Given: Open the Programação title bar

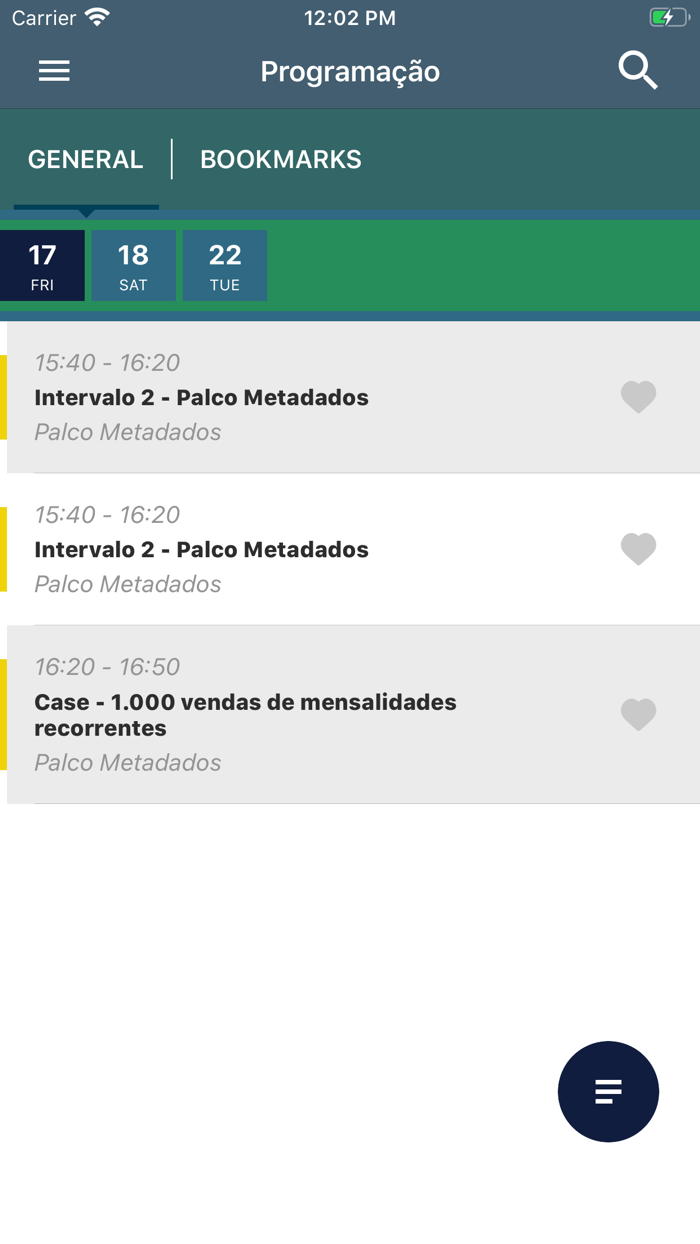Looking at the screenshot, I should click(x=350, y=70).
